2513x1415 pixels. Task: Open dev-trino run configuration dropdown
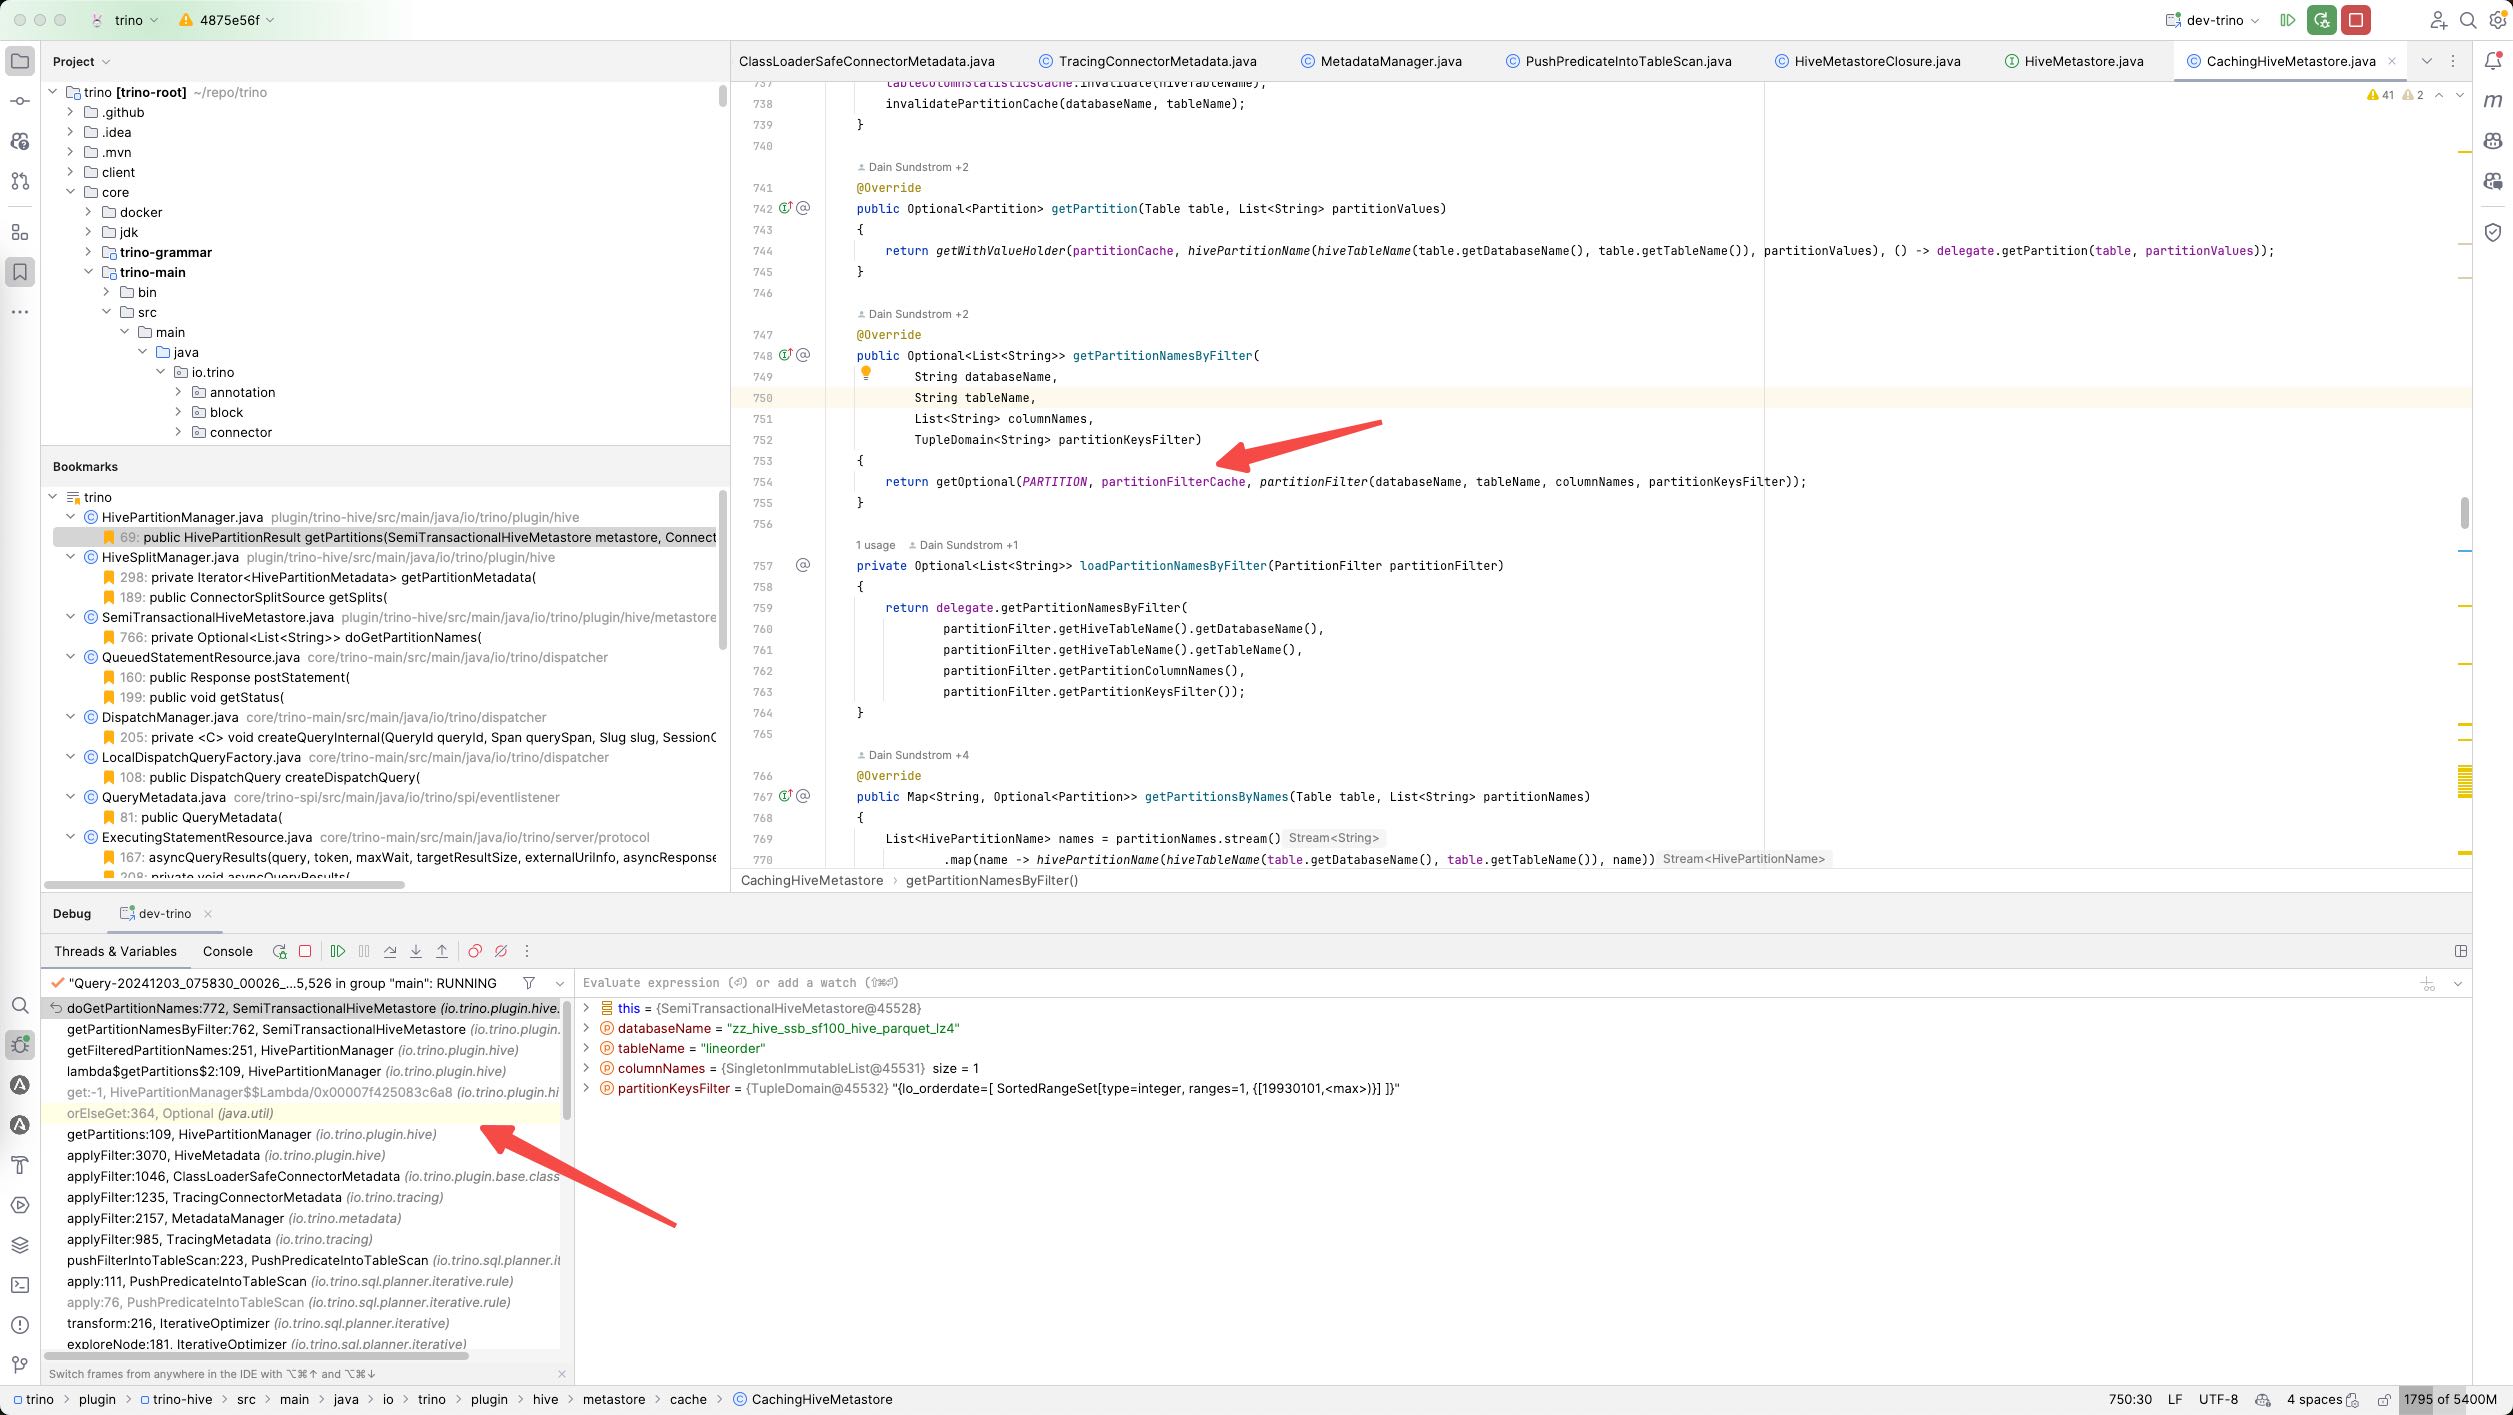2213,20
